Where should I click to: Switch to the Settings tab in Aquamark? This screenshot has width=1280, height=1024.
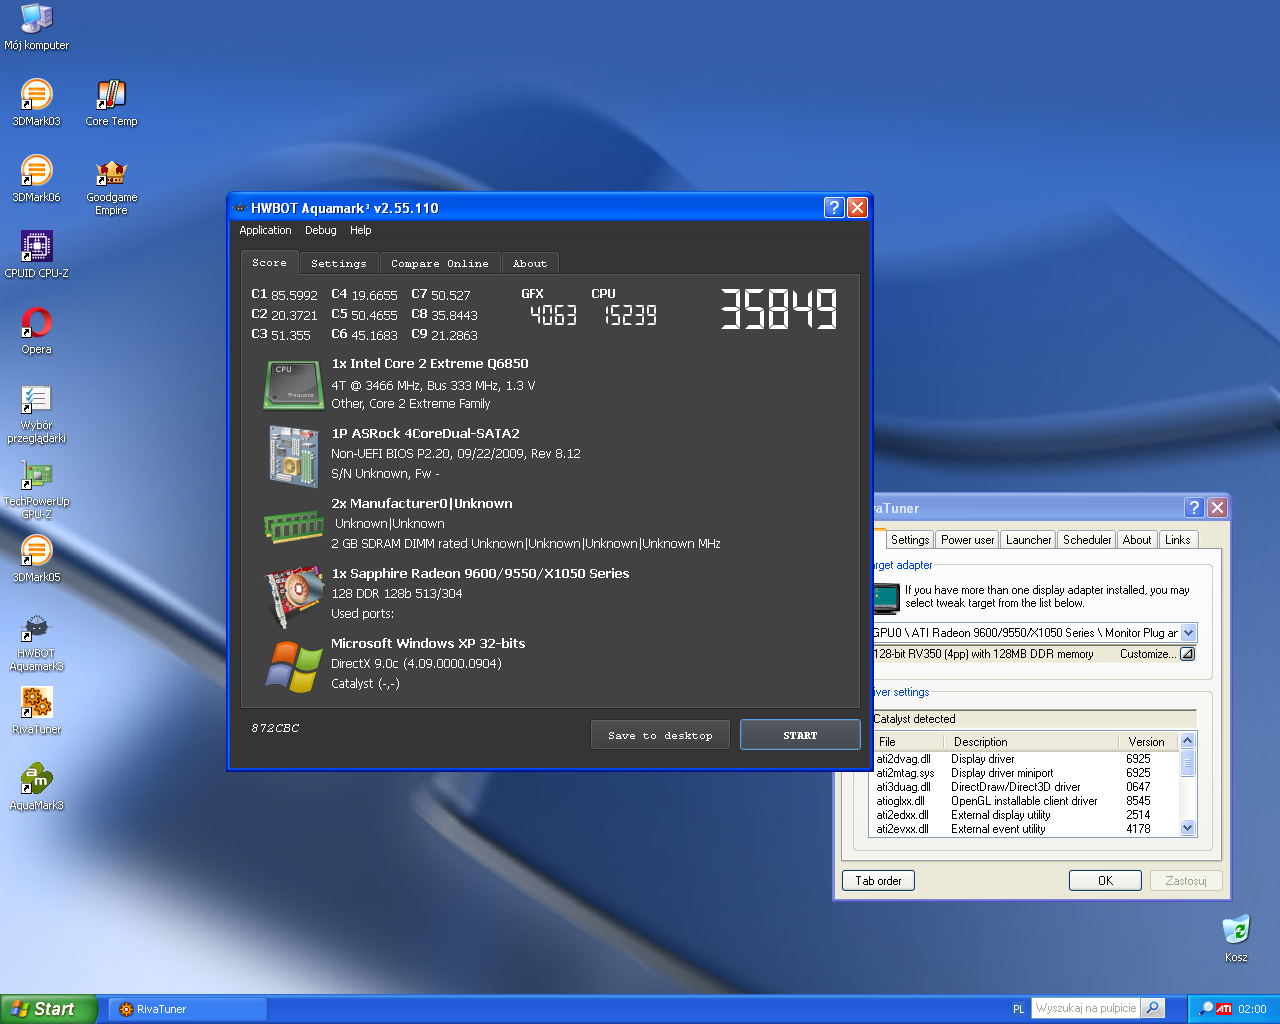tap(339, 263)
